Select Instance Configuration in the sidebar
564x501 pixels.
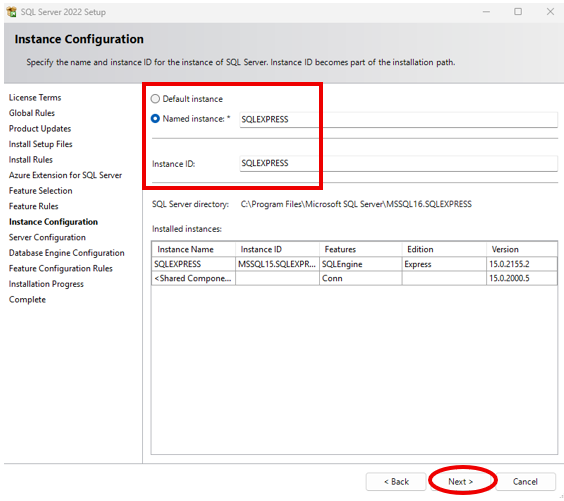click(53, 222)
